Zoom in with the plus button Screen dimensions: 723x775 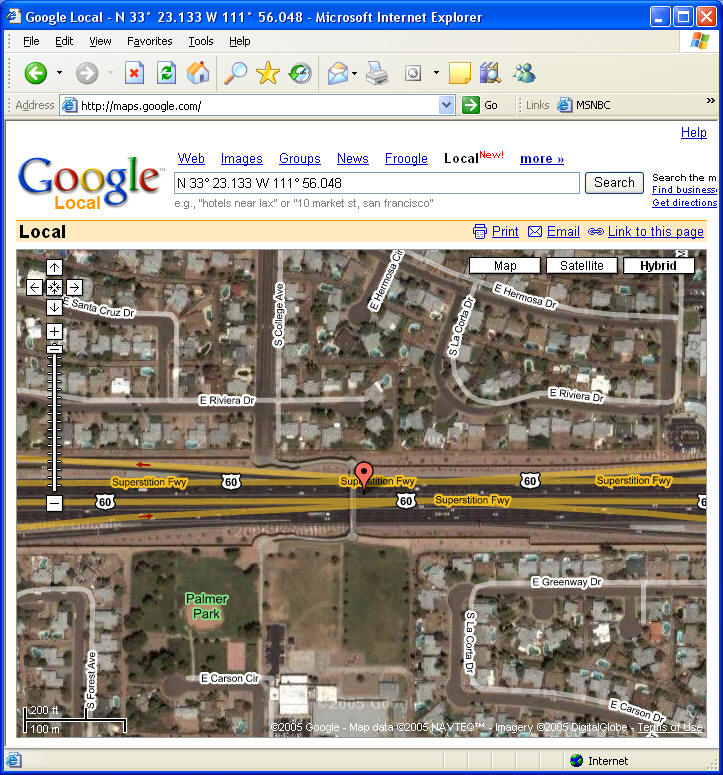tap(54, 331)
